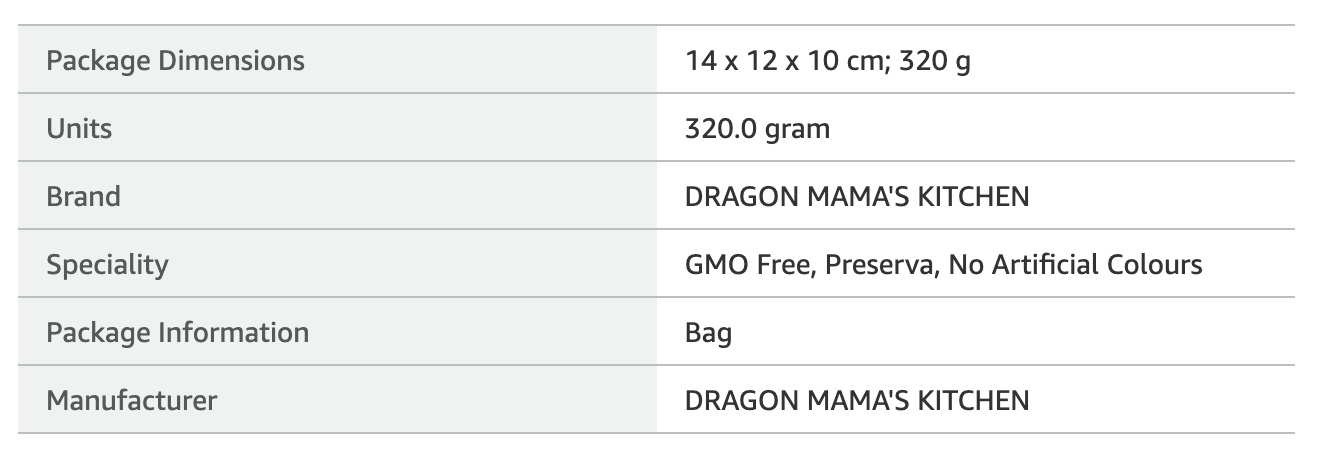Click DRAGON MAMA'S KITCHEN in Manufacturer row
The width and height of the screenshot is (1326, 462).
coord(857,401)
